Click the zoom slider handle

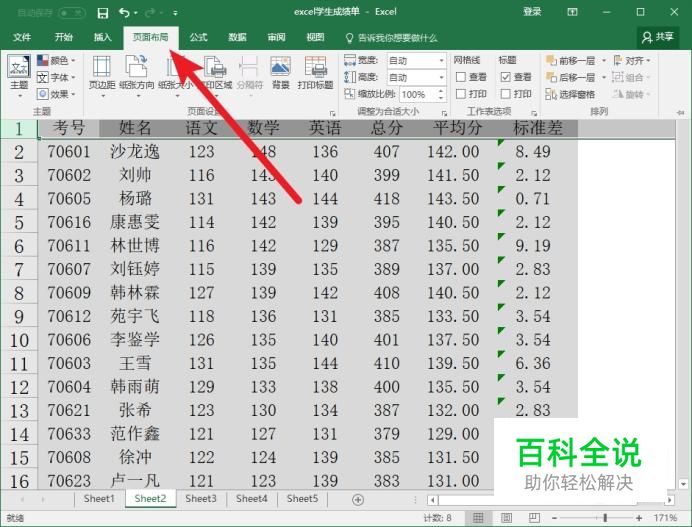605,518
